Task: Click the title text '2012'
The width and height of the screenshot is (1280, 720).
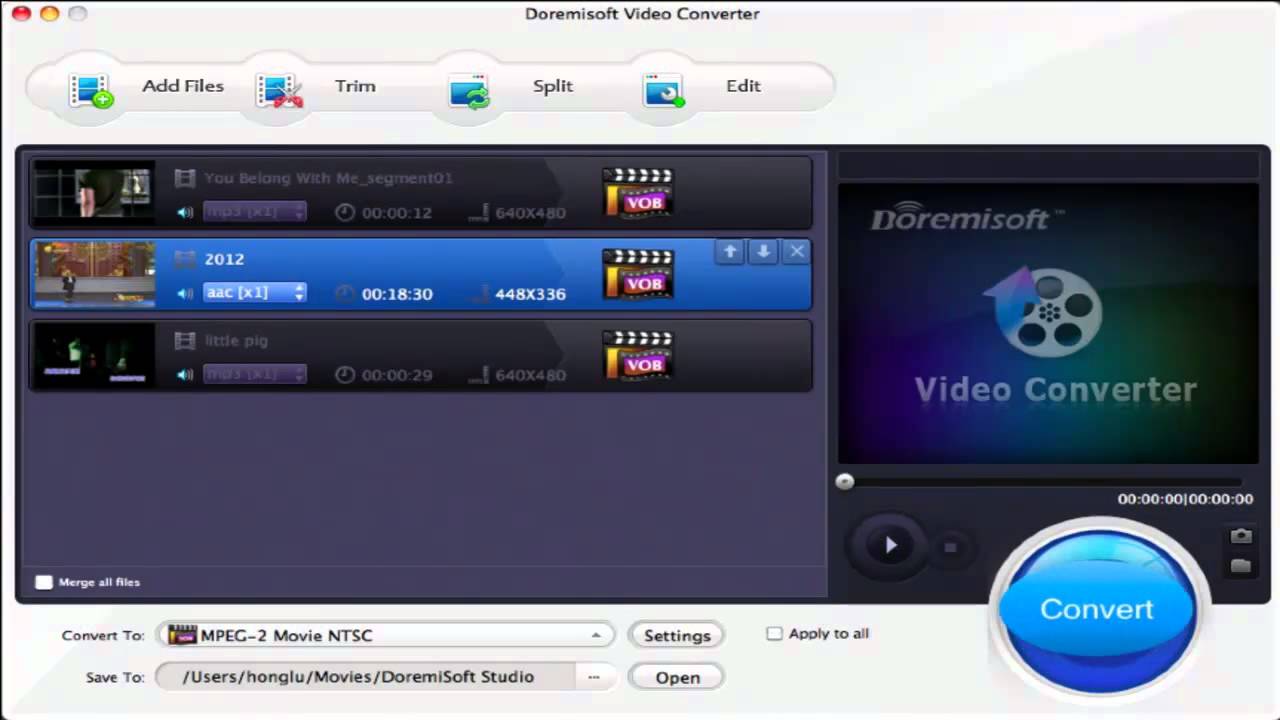Action: coord(224,259)
